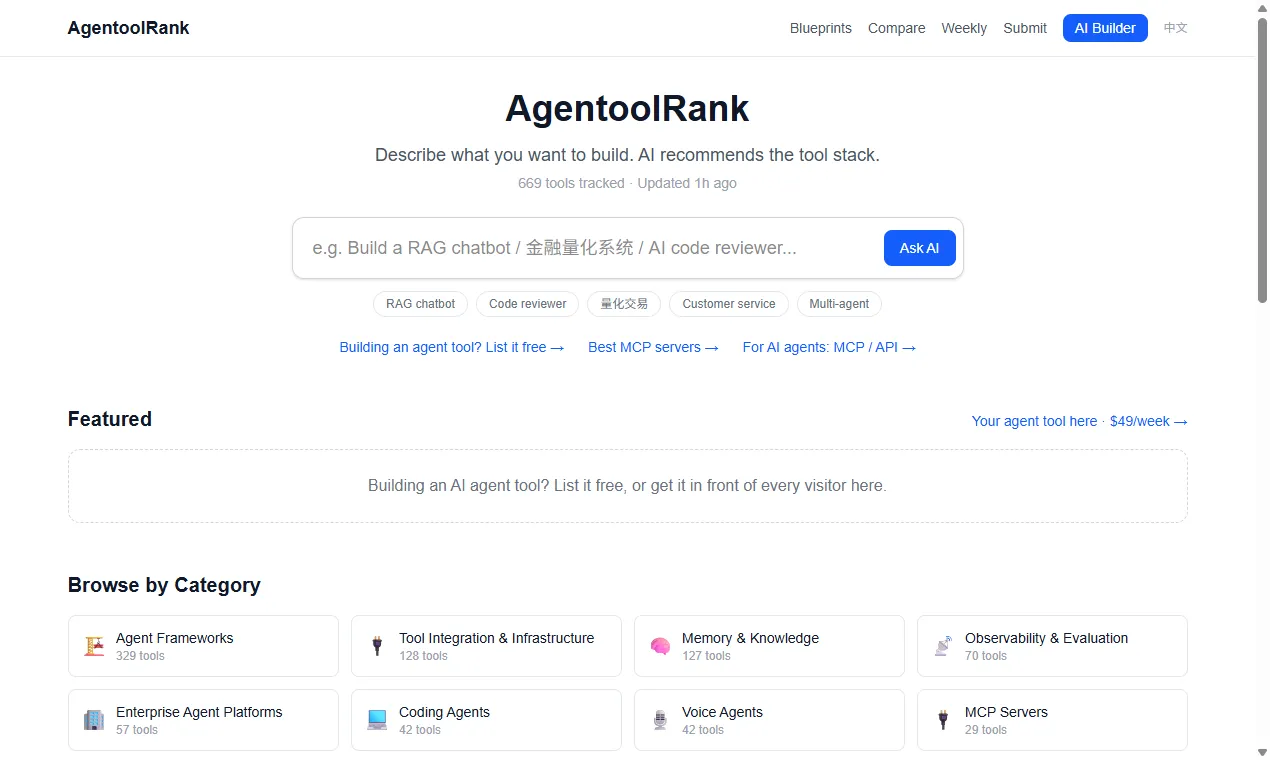Viewport: 1270px width, 760px height.
Task: Click the Memory & Knowledge brain icon
Action: [x=660, y=646]
